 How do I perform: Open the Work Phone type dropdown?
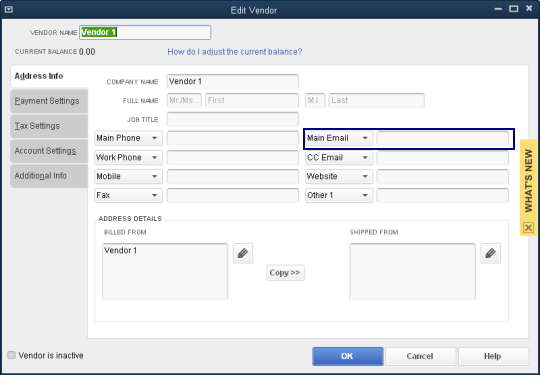[128, 157]
